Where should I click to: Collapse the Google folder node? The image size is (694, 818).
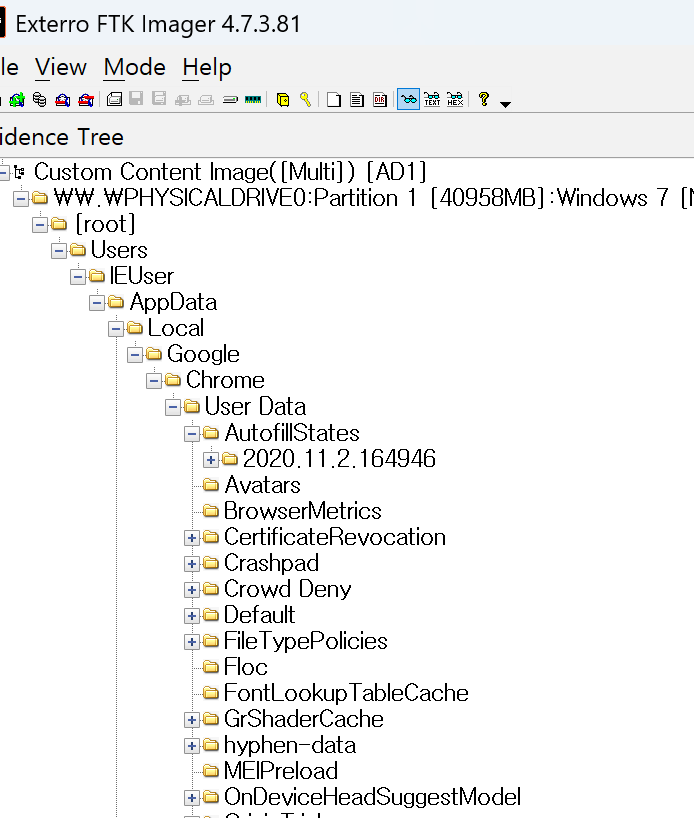pos(135,355)
